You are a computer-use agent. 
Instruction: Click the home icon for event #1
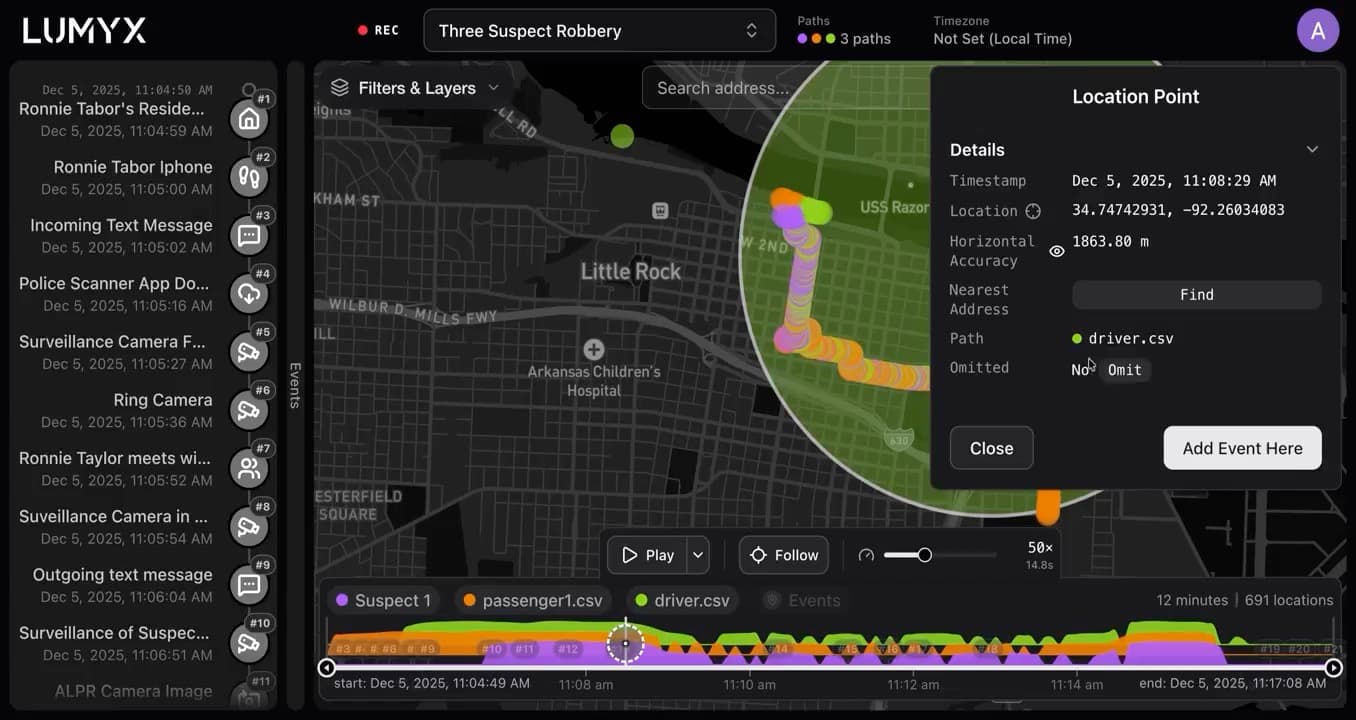pyautogui.click(x=249, y=120)
